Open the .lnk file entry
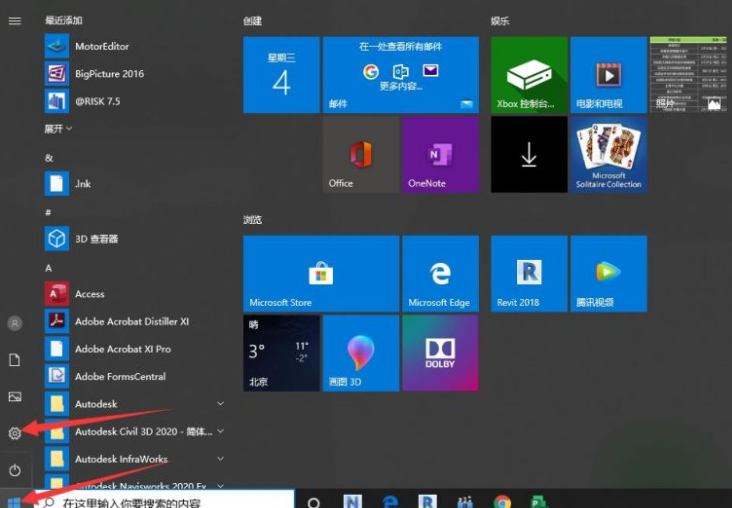 (135, 183)
